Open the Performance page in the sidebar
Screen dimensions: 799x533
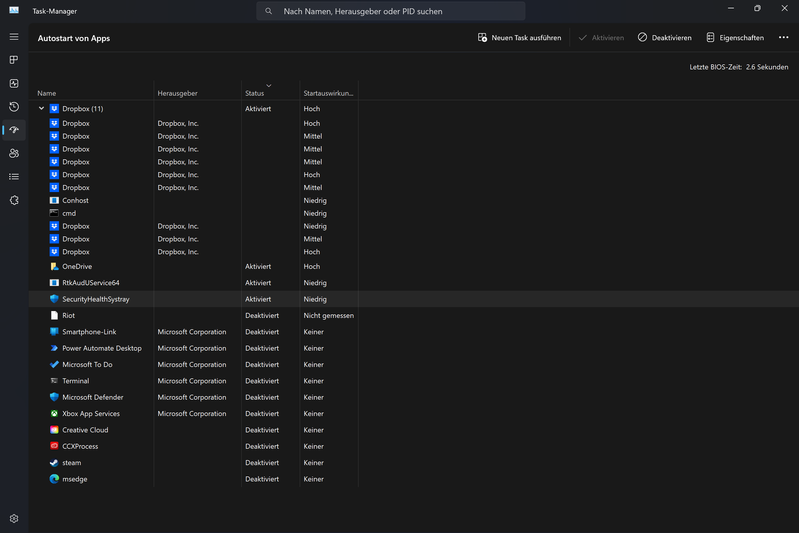[x=14, y=84]
